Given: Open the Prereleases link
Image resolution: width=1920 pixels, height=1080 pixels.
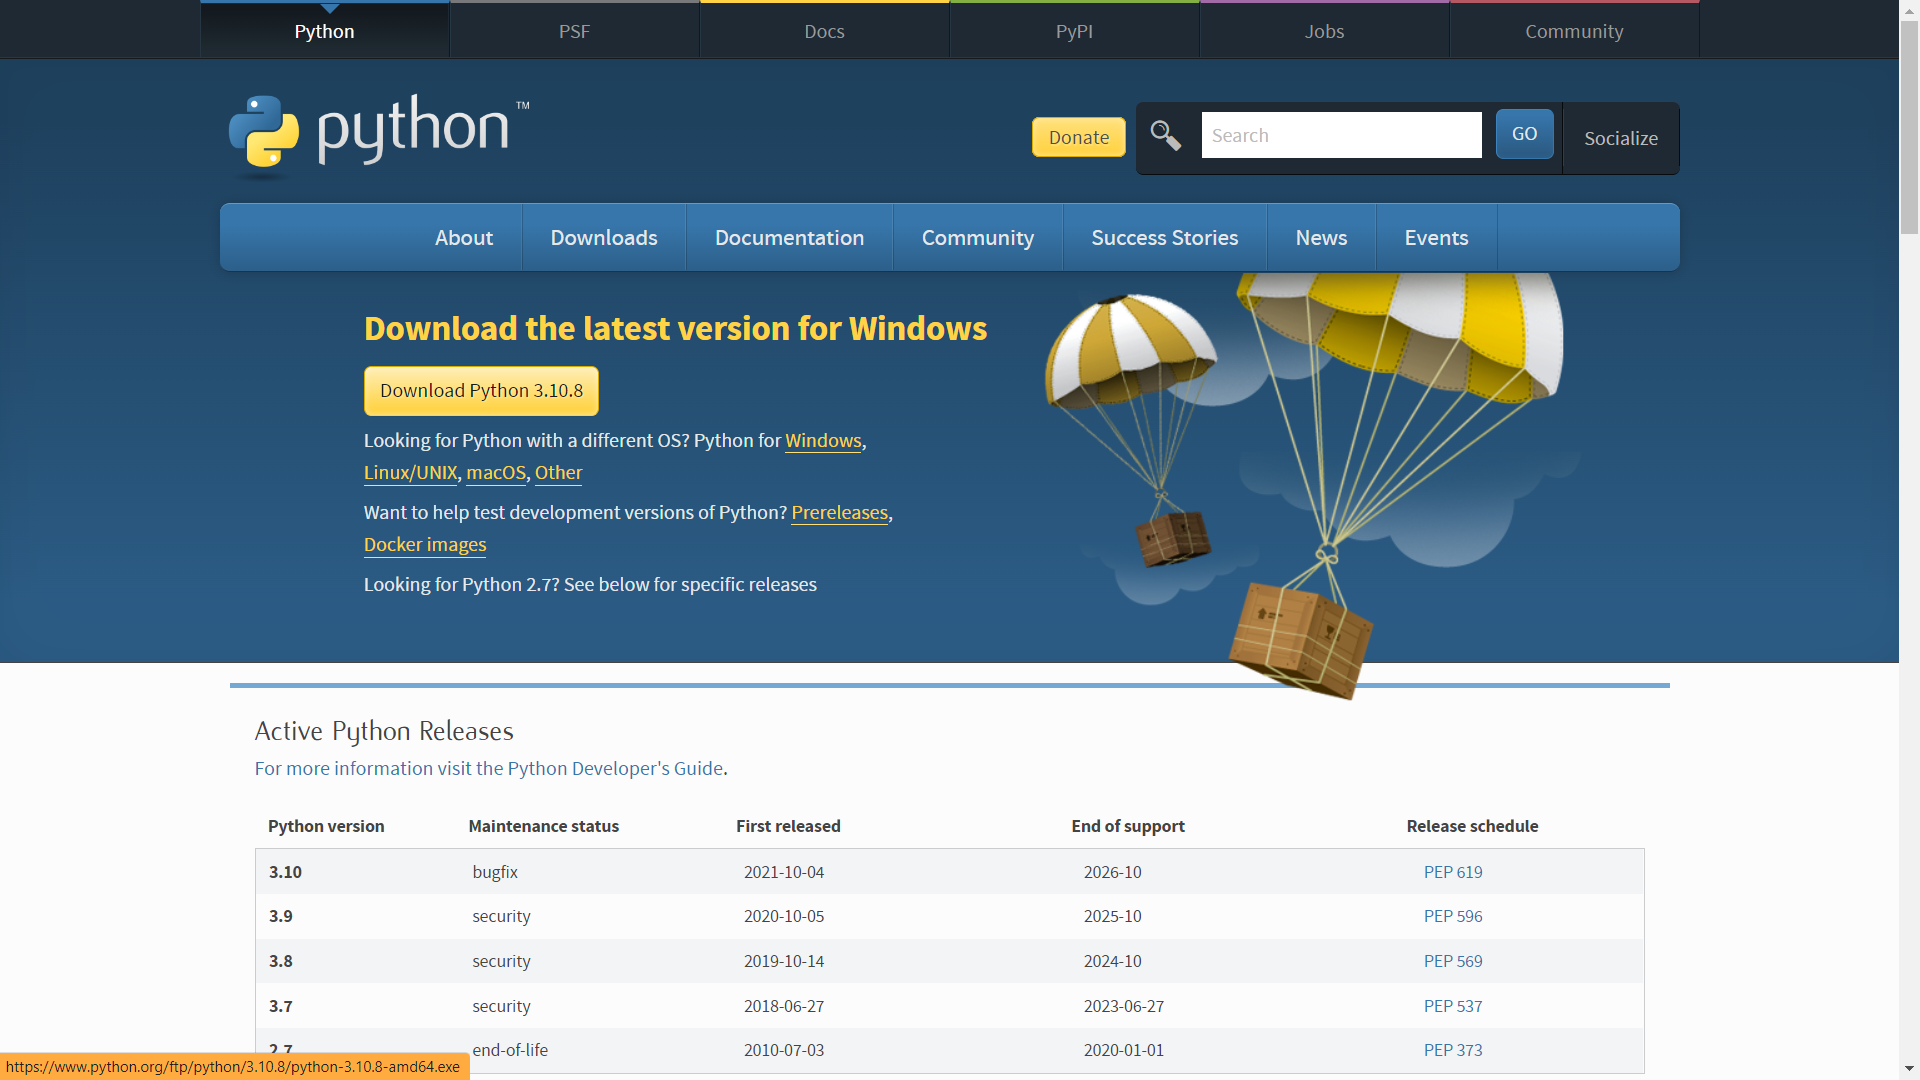Looking at the screenshot, I should pyautogui.click(x=839, y=512).
